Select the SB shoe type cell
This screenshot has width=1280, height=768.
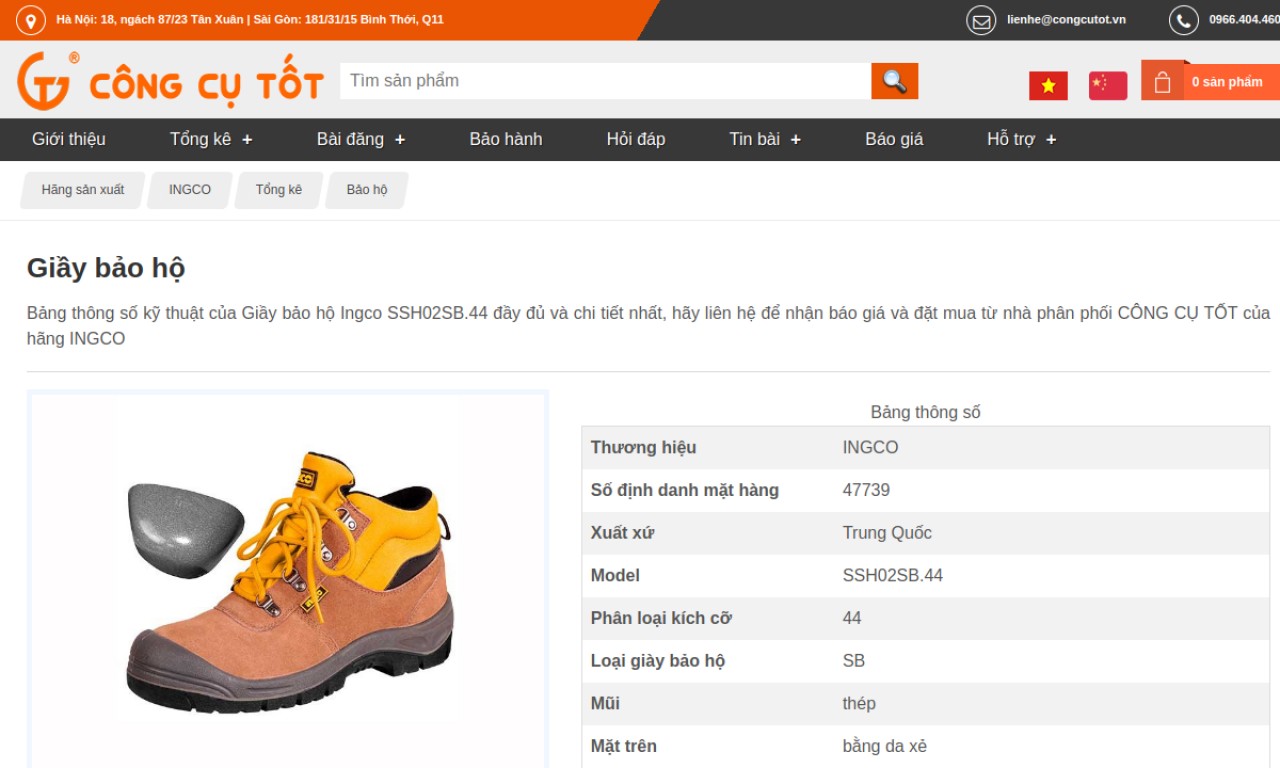tap(854, 661)
